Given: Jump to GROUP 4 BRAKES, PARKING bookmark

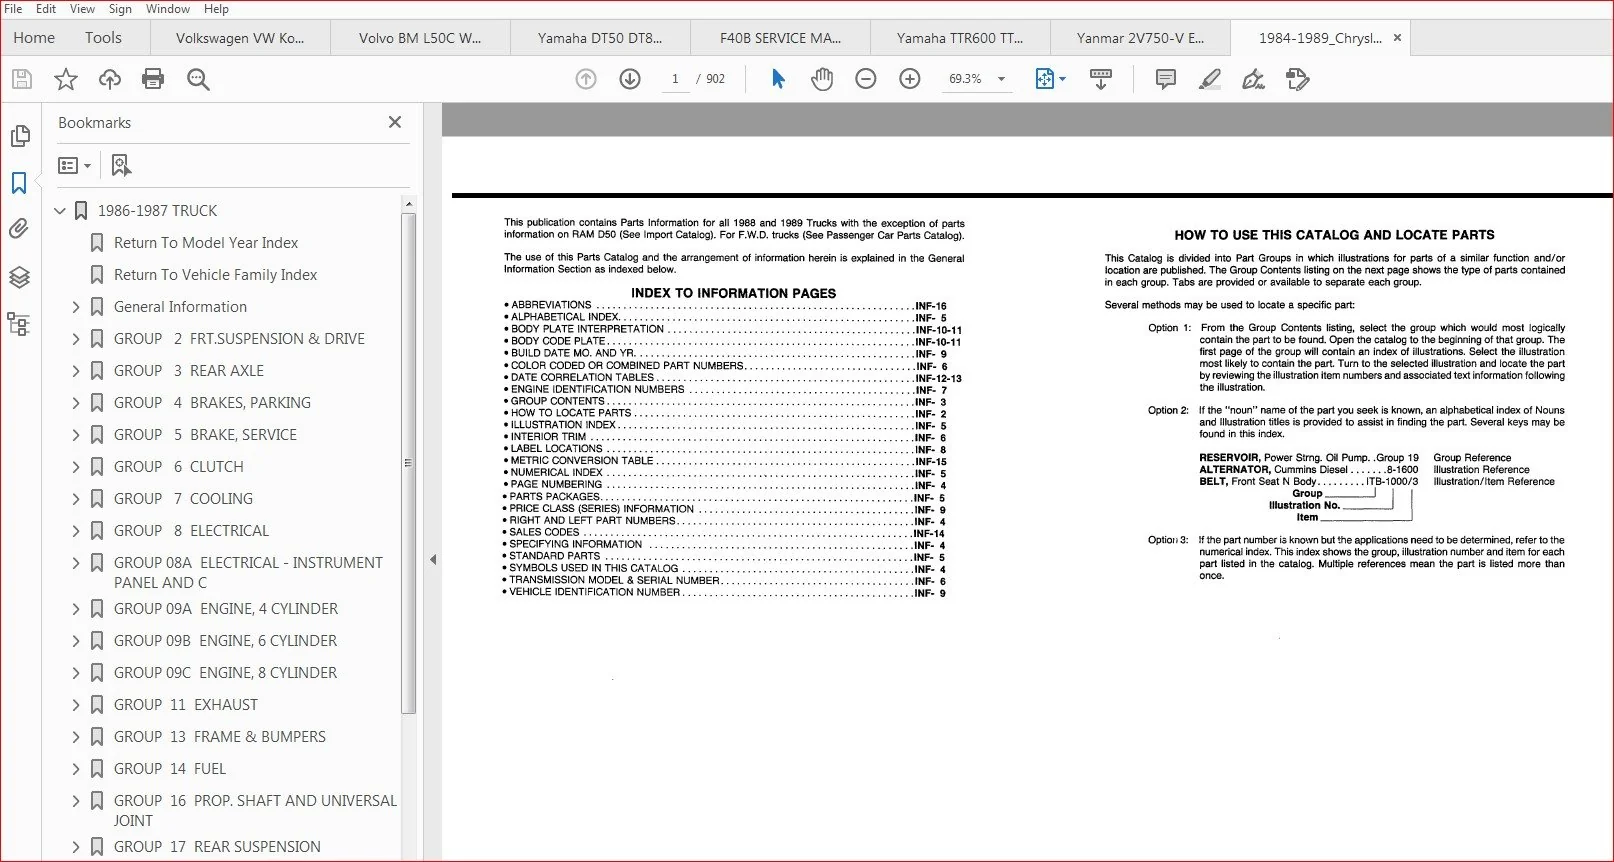Looking at the screenshot, I should click(212, 403).
